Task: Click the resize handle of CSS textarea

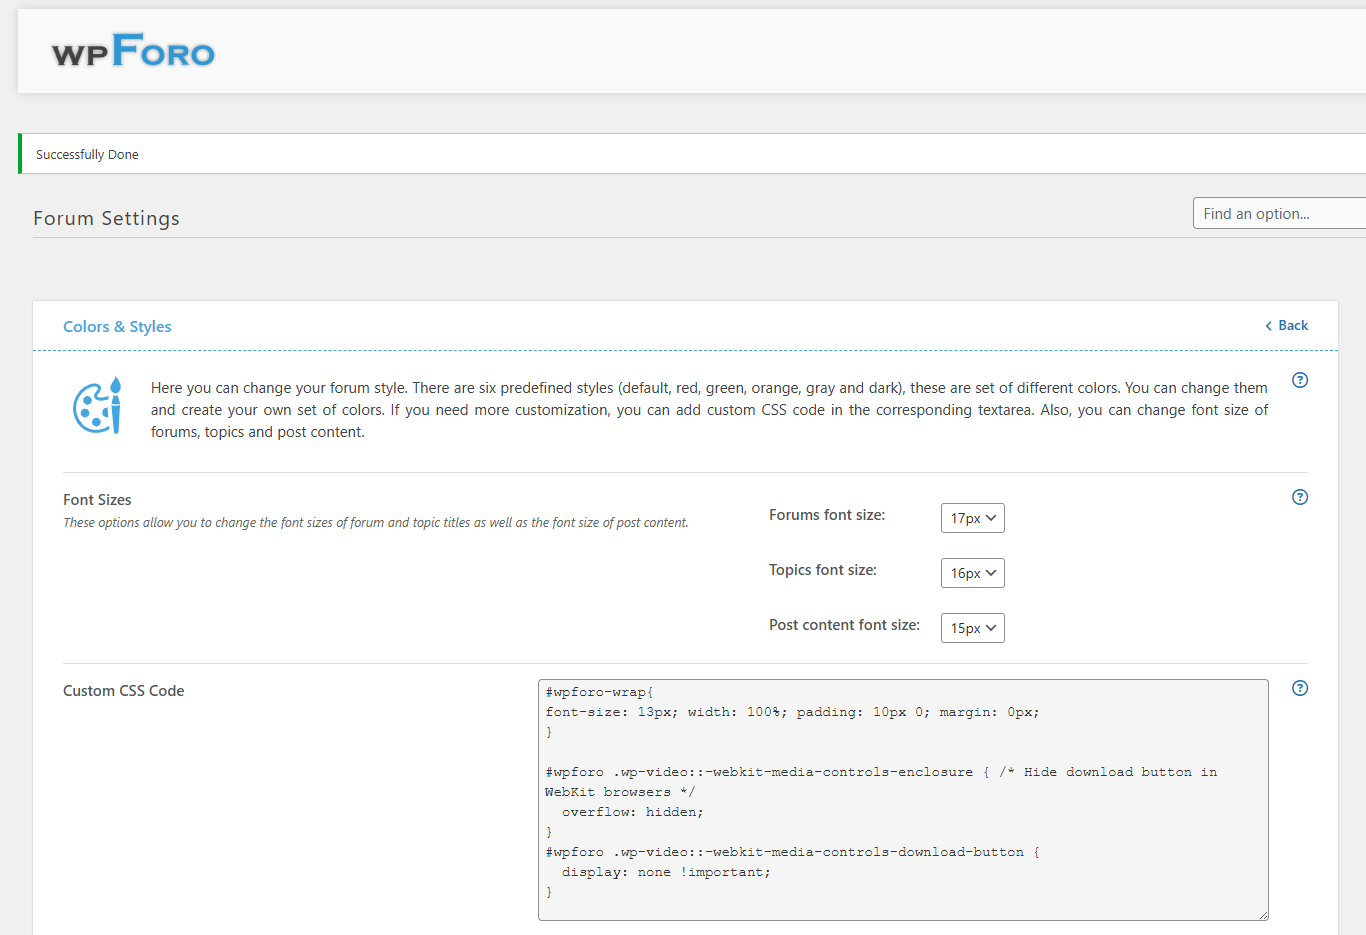Action: tap(1263, 914)
